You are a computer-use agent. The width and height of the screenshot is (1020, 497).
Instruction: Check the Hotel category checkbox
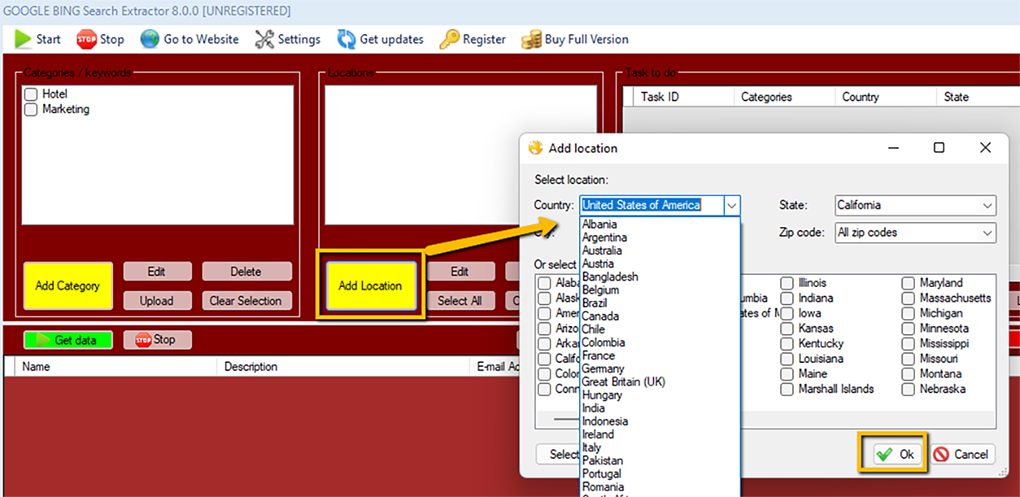pos(31,94)
